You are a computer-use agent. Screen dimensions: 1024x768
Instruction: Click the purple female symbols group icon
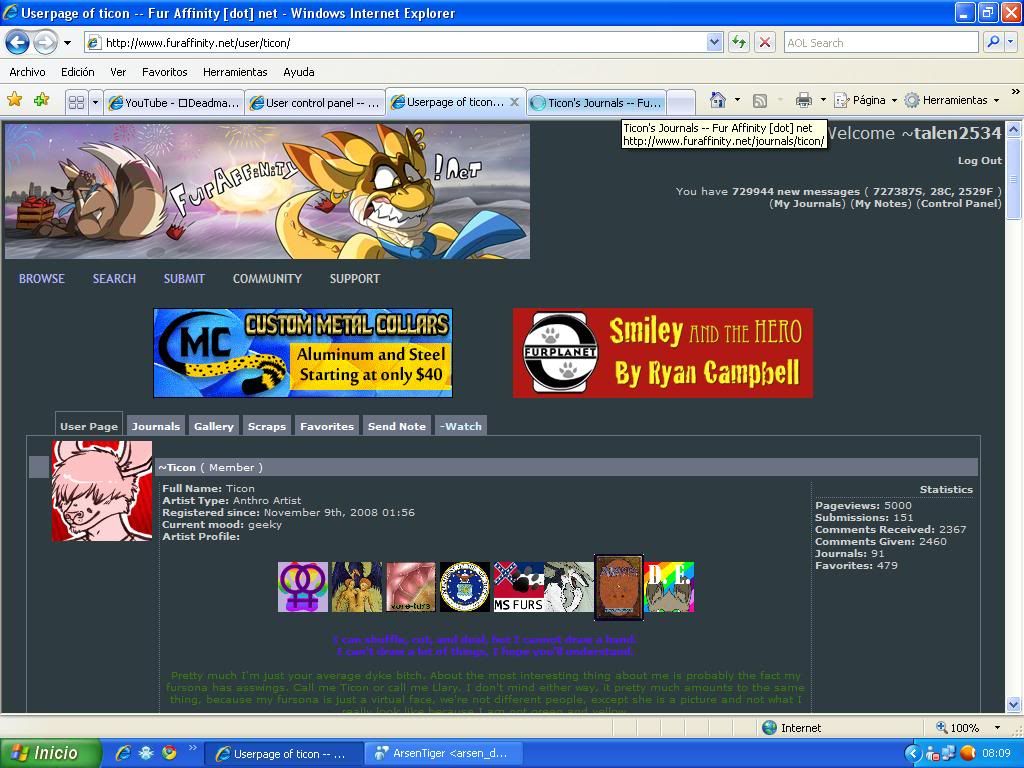303,587
